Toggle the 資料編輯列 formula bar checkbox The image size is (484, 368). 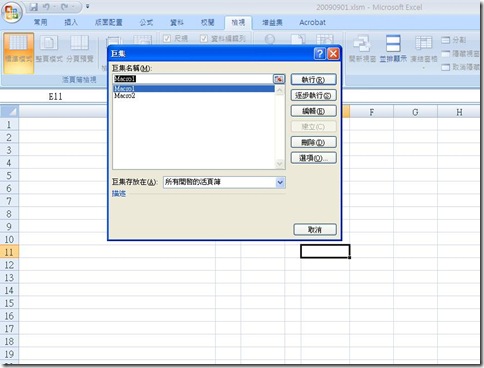(204, 39)
